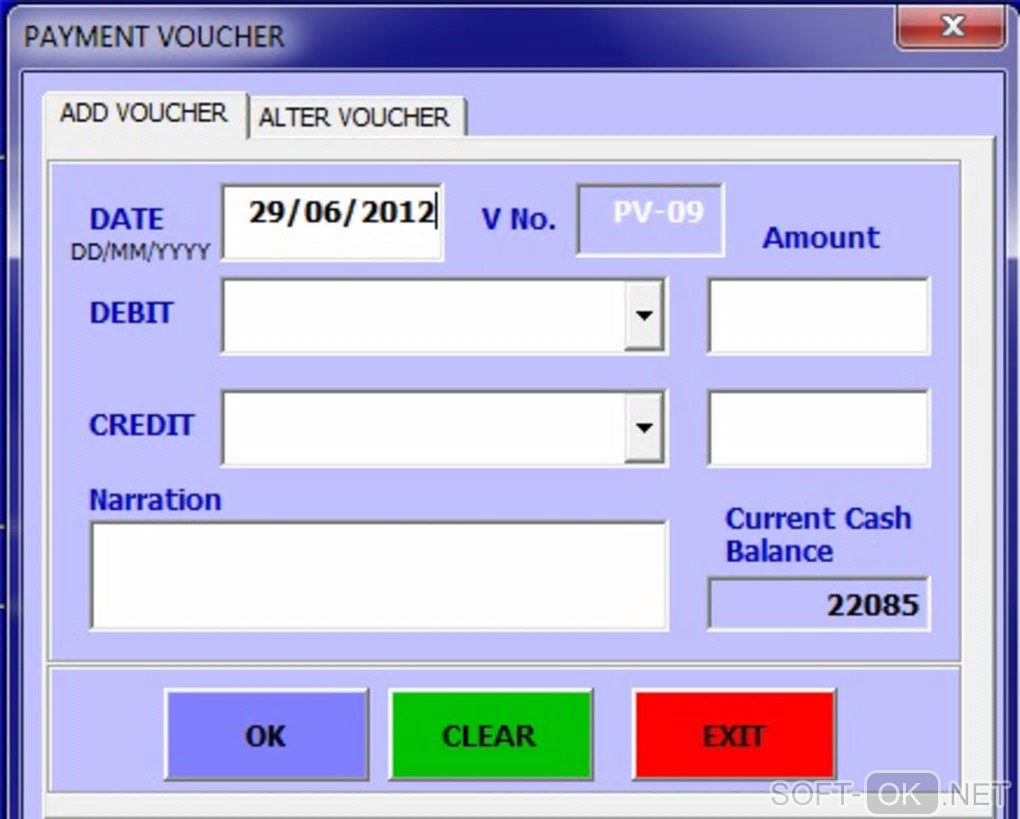Switch to the ADD VOUCHER tab

(144, 114)
